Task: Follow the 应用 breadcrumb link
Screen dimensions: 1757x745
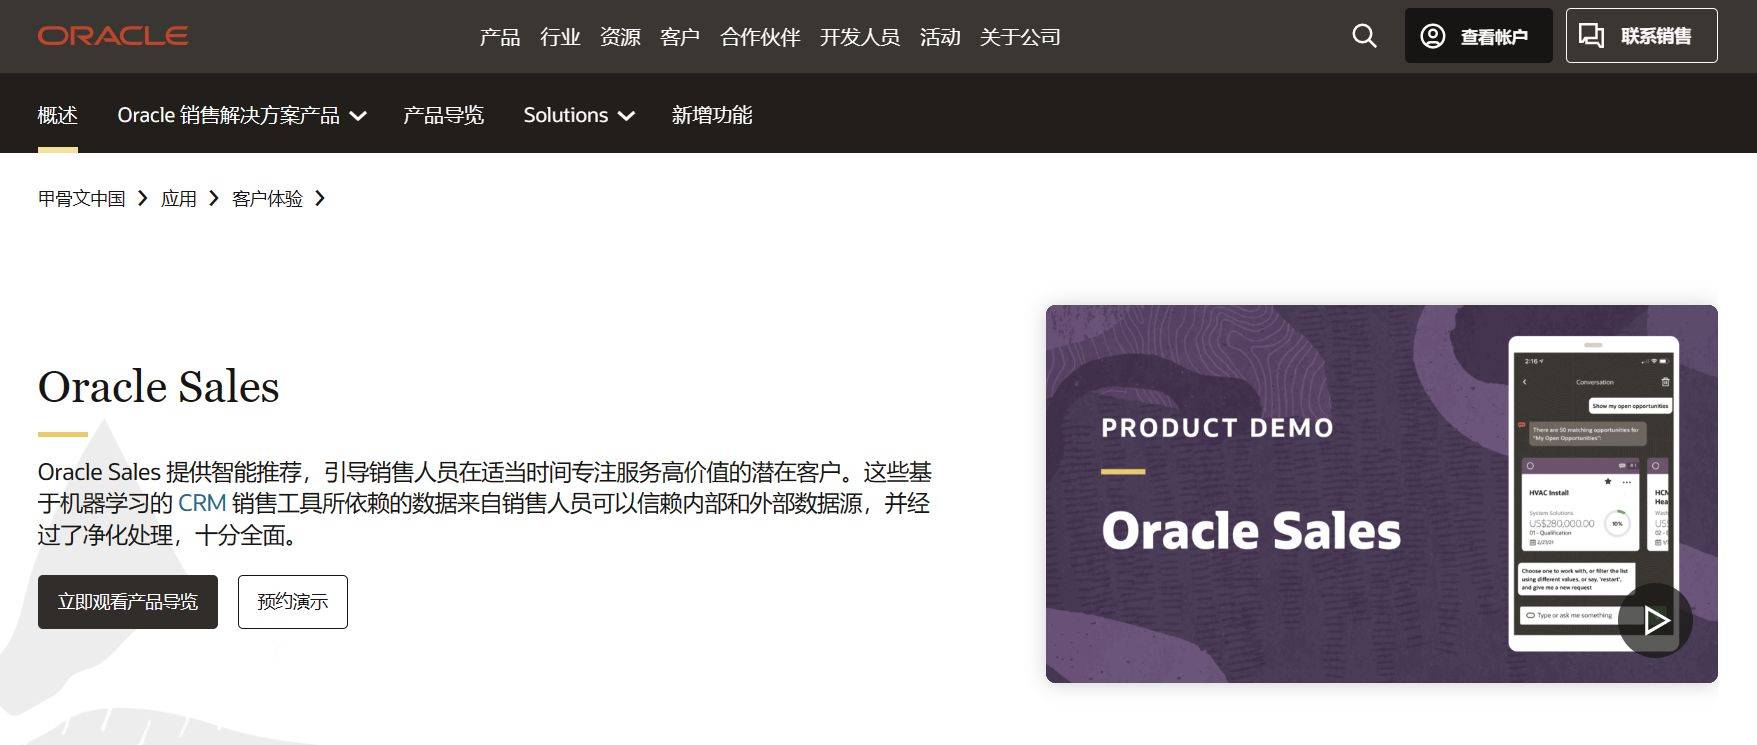Action: tap(179, 198)
